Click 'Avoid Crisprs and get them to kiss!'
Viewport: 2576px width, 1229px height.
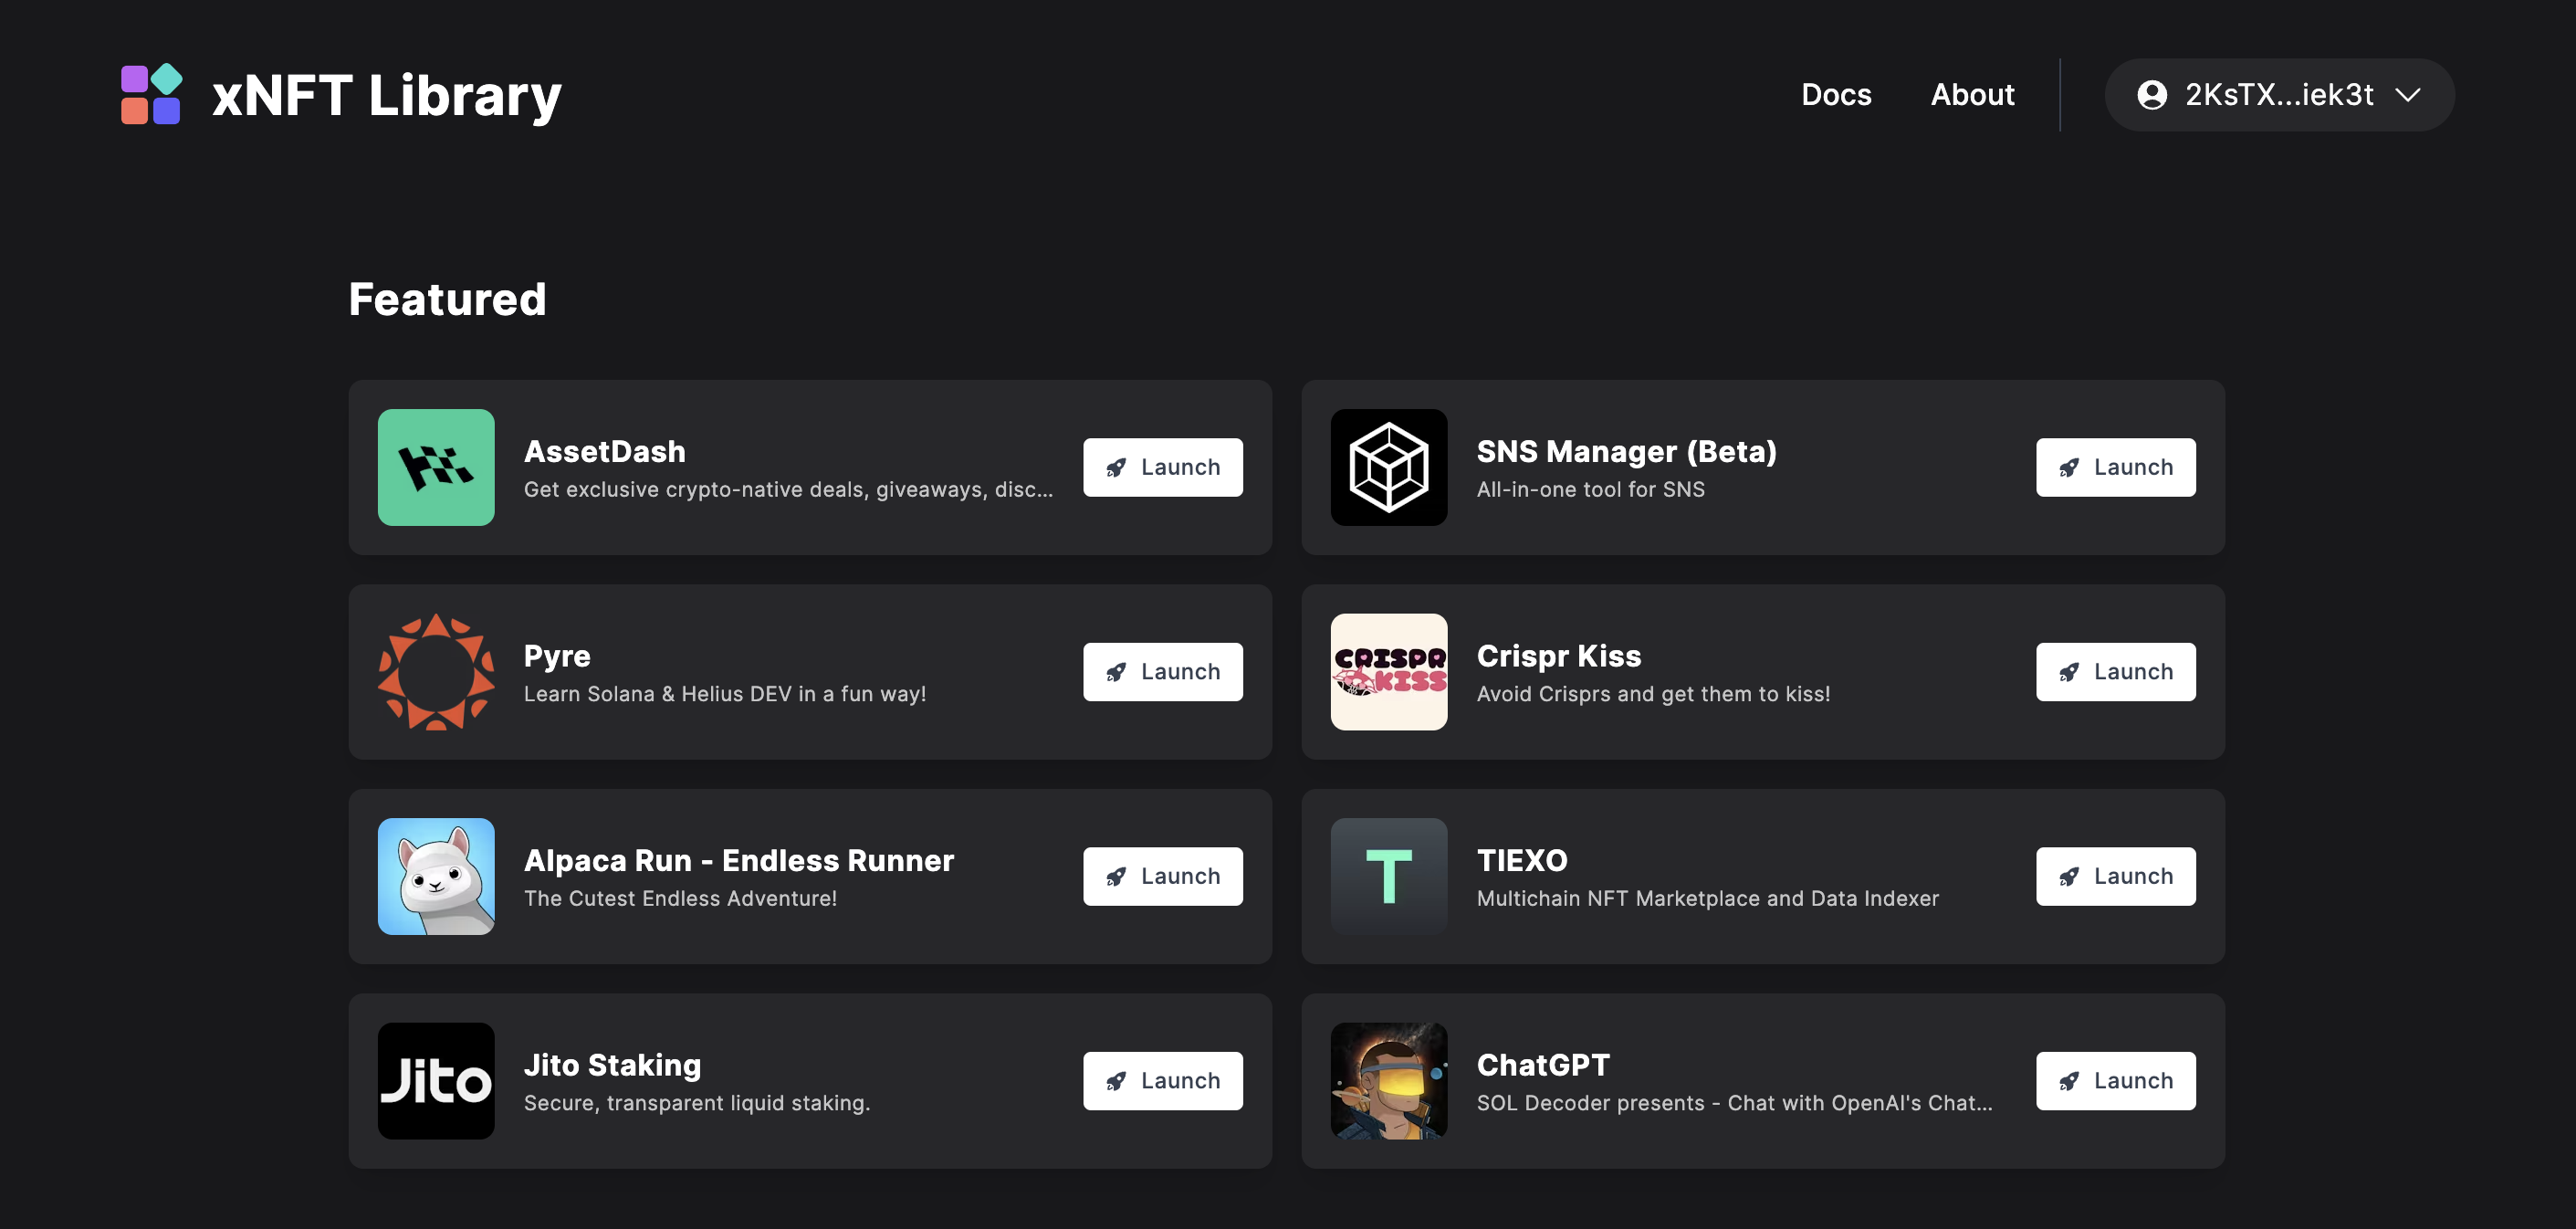pyautogui.click(x=1653, y=693)
